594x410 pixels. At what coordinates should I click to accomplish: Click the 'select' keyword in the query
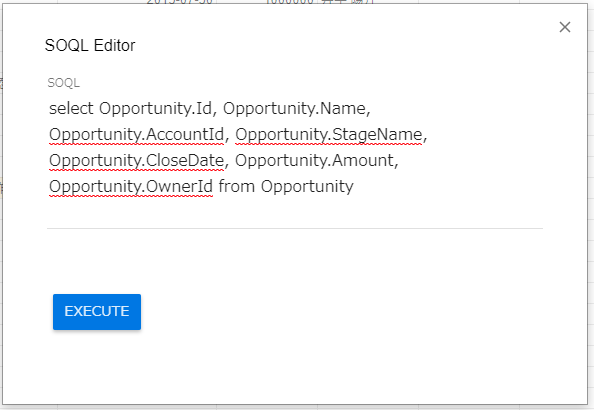pyautogui.click(x=71, y=108)
